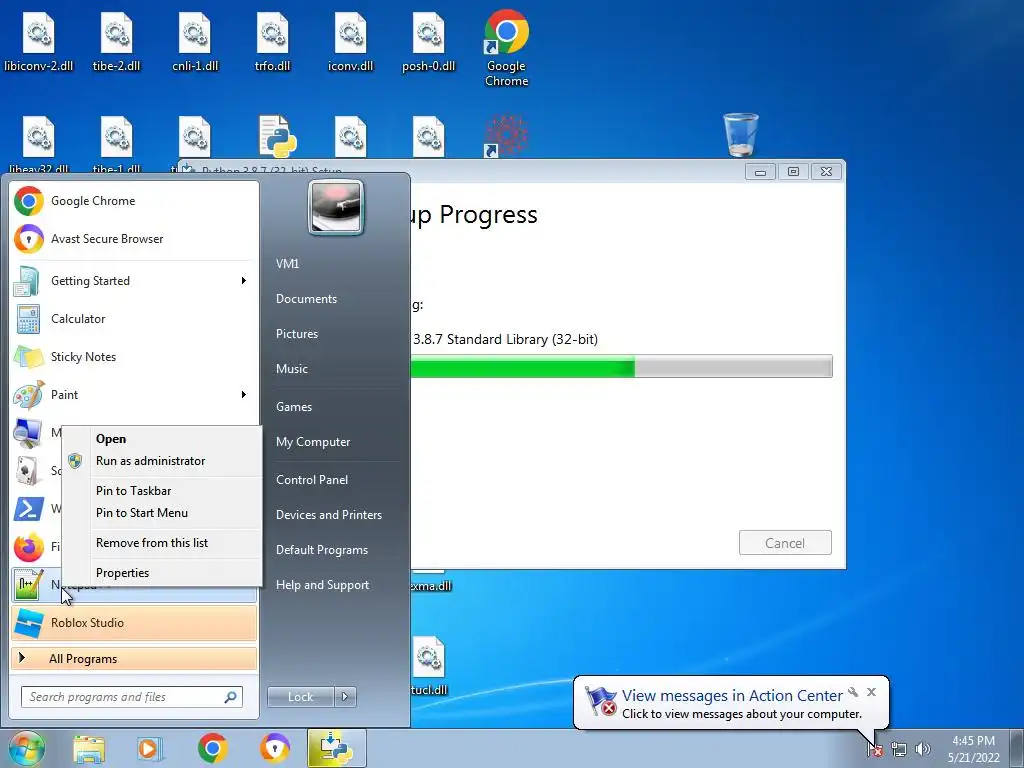This screenshot has width=1024, height=768.
Task: Open Avast Secure Browser from taskbar
Action: point(274,748)
